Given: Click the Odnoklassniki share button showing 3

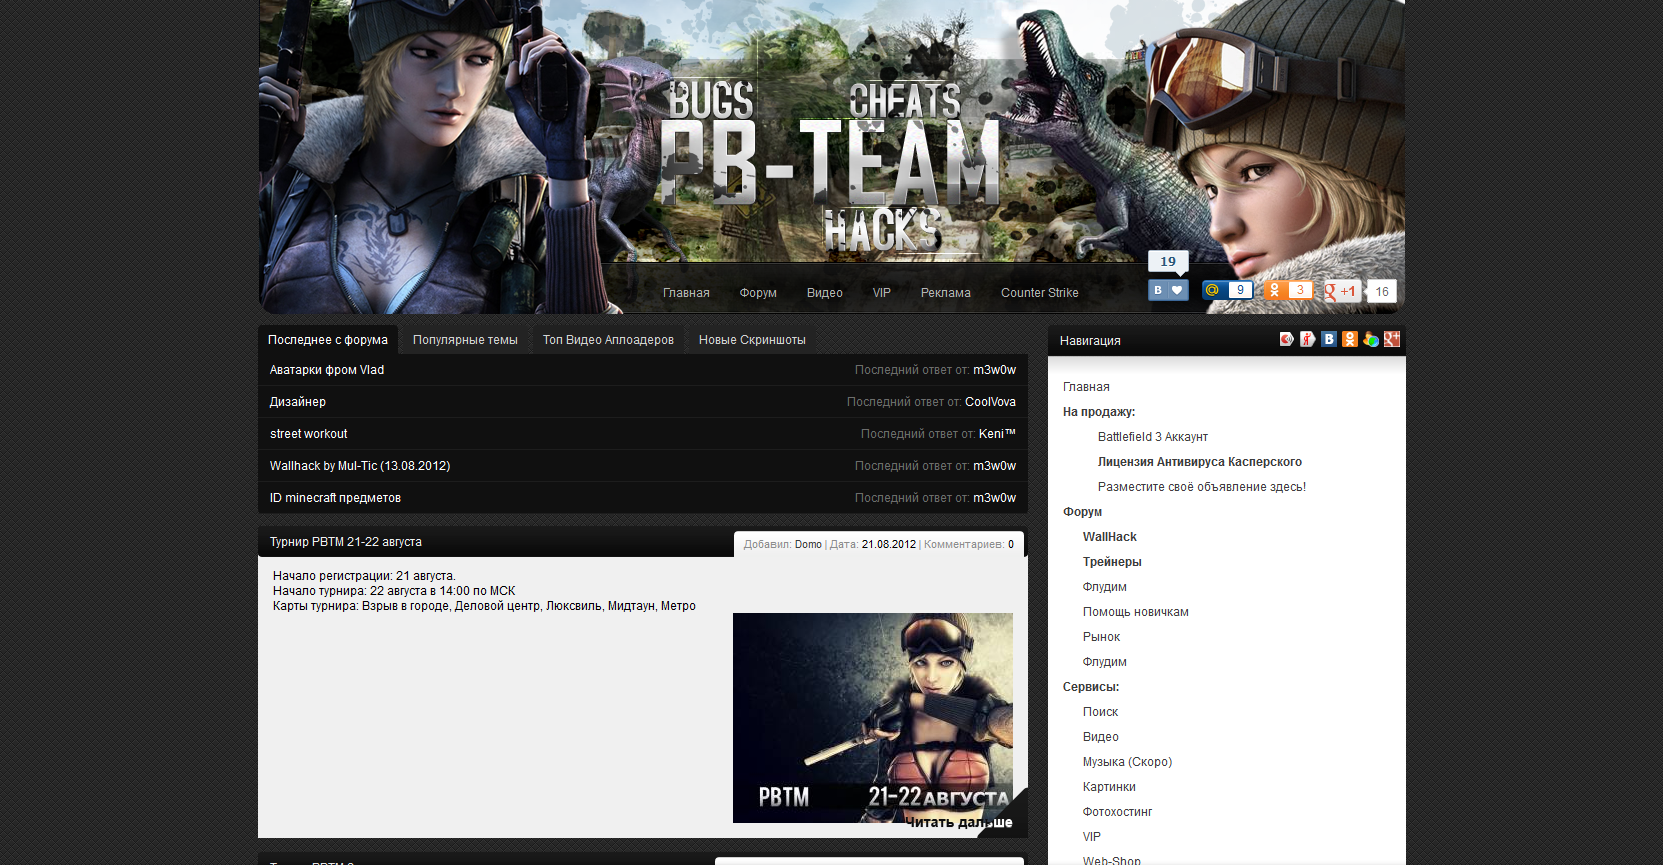Looking at the screenshot, I should [x=1288, y=290].
